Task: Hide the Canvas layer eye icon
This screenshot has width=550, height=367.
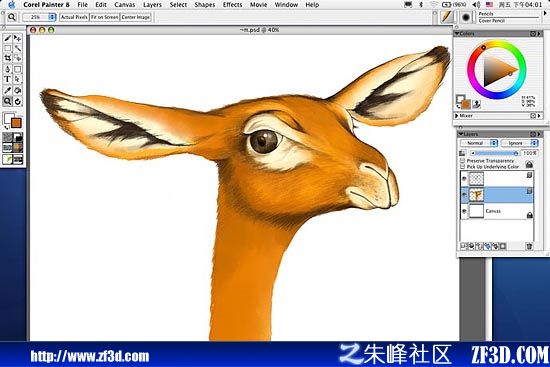Action: tap(464, 211)
